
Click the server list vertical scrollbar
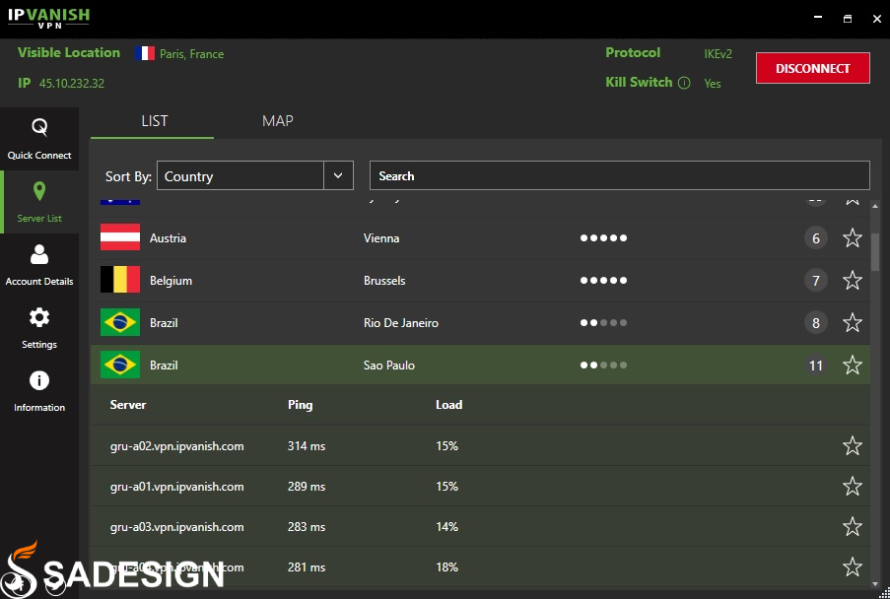pos(875,253)
